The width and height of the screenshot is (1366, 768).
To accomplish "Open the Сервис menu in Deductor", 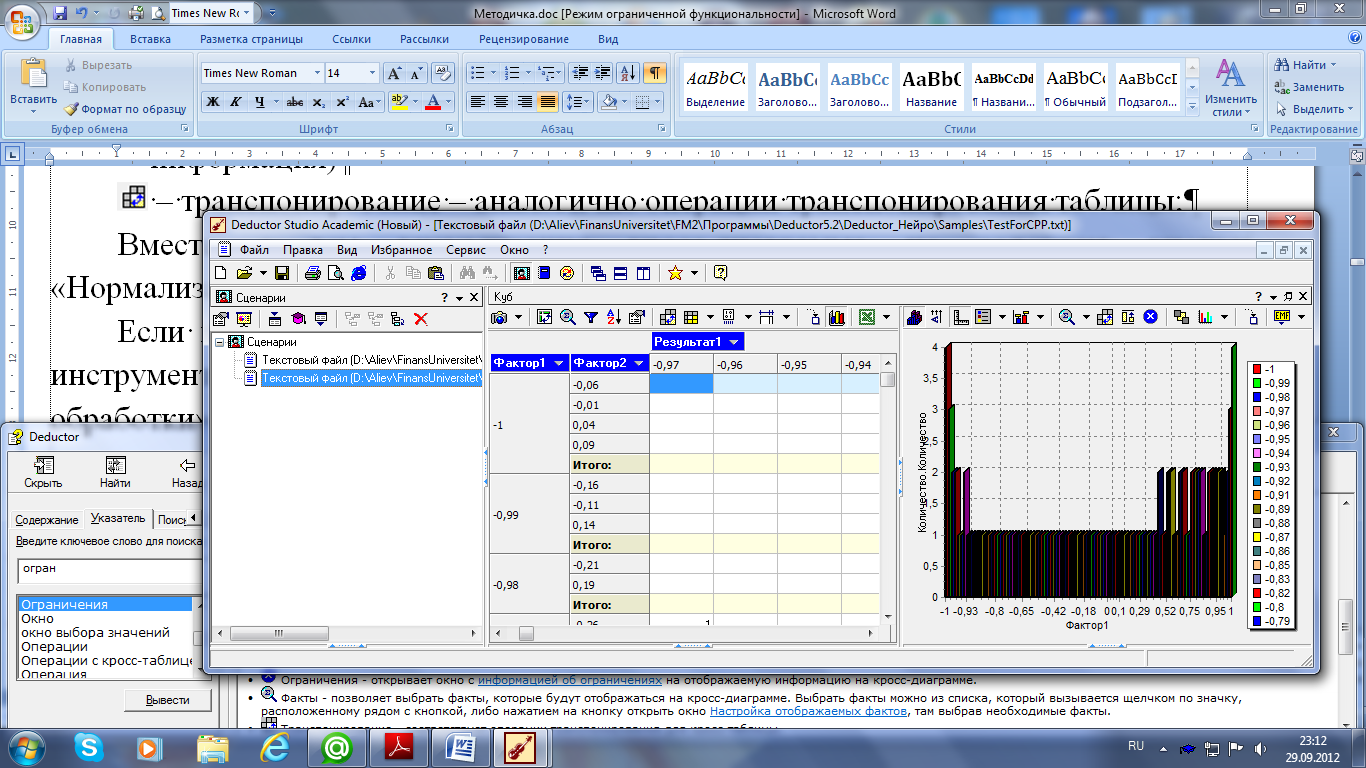I will point(466,250).
